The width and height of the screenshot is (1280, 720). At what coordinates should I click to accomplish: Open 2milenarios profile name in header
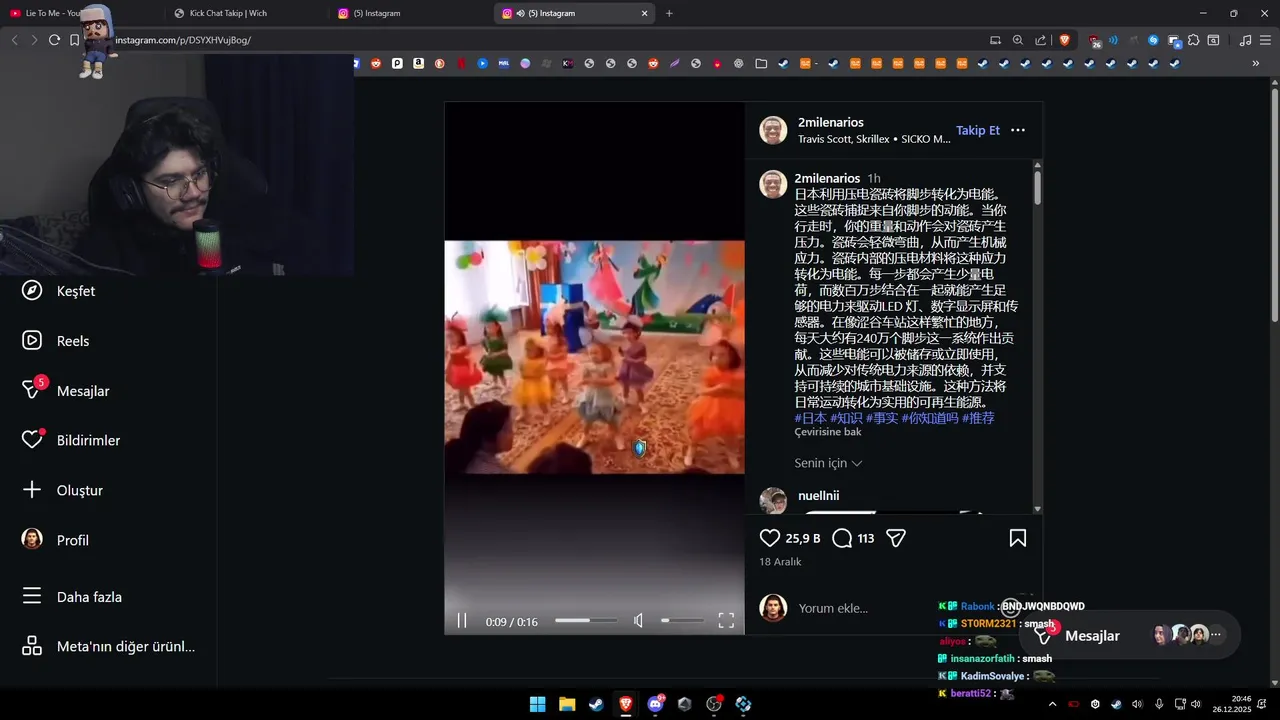[831, 122]
